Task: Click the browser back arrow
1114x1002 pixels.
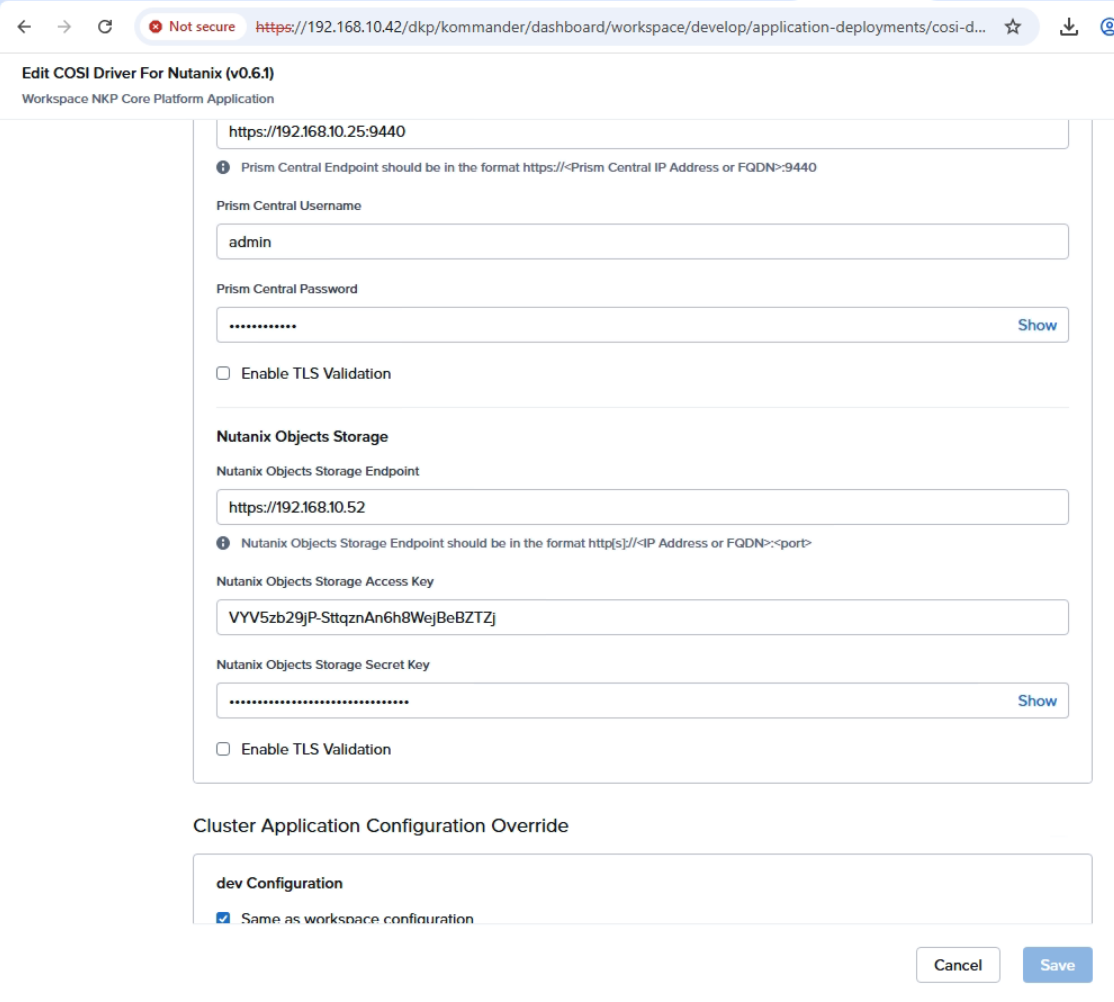Action: (25, 27)
